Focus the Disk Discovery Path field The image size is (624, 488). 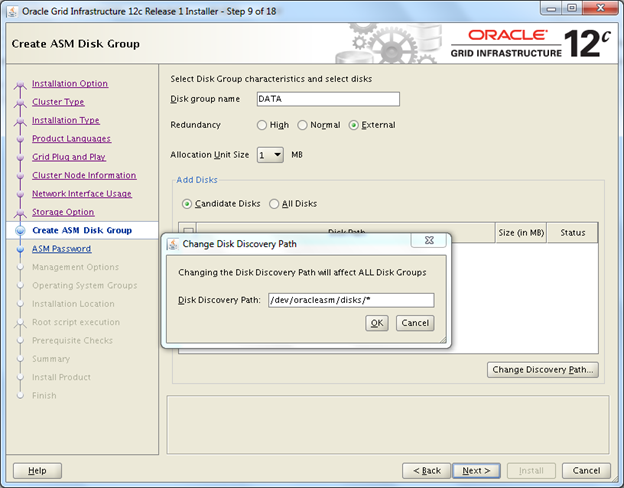[351, 300]
